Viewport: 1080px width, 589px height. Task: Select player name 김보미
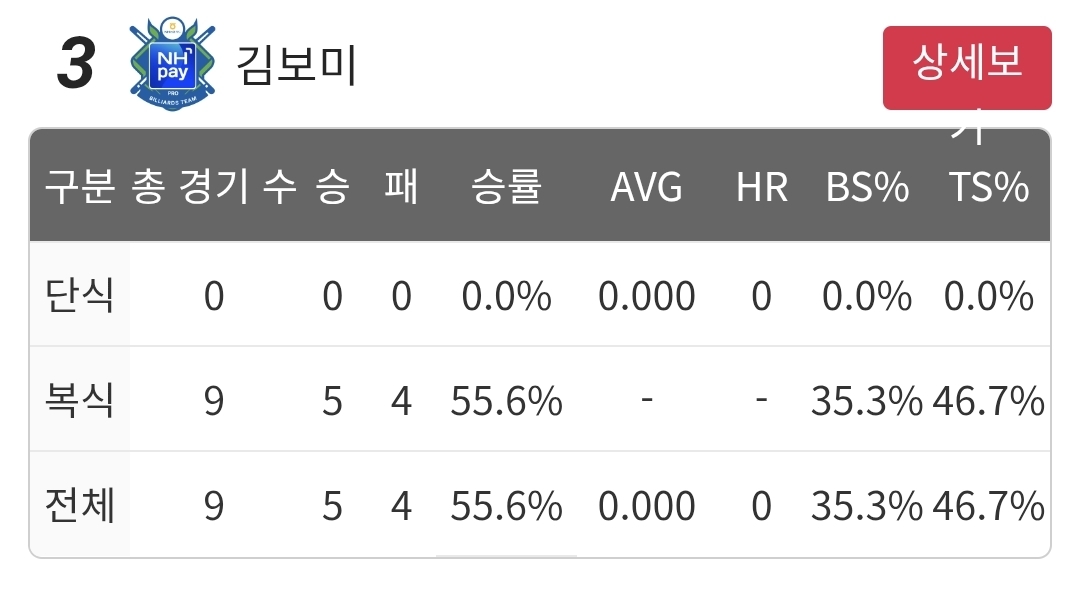(296, 65)
